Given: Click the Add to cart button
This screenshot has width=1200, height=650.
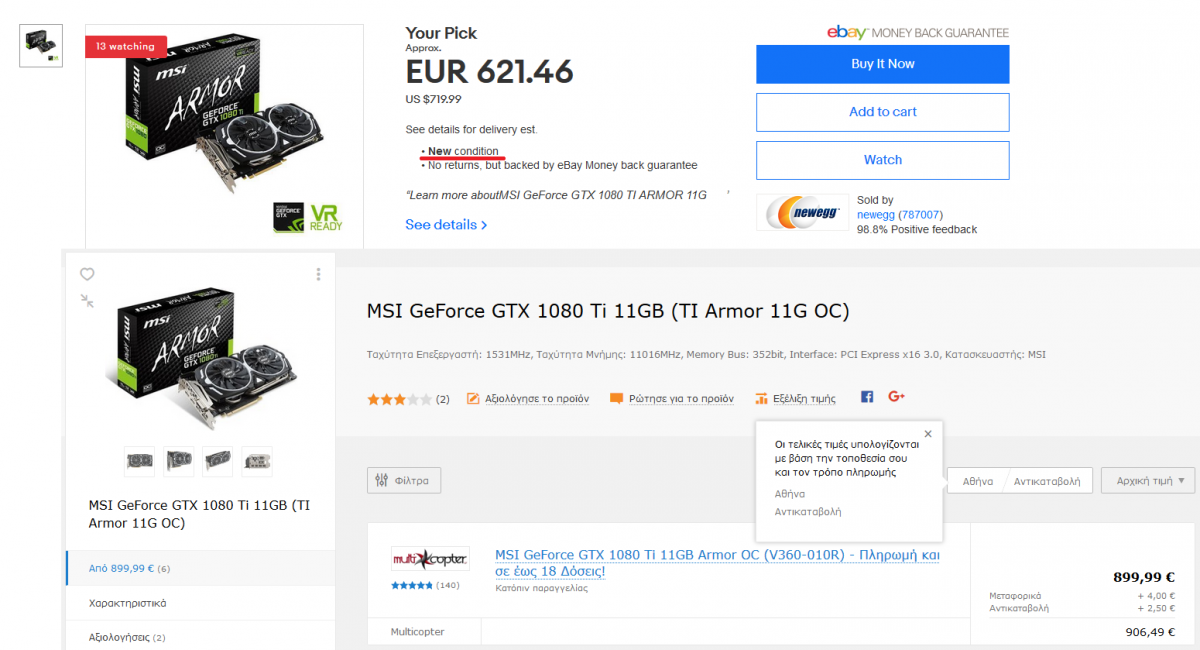Looking at the screenshot, I should [882, 112].
